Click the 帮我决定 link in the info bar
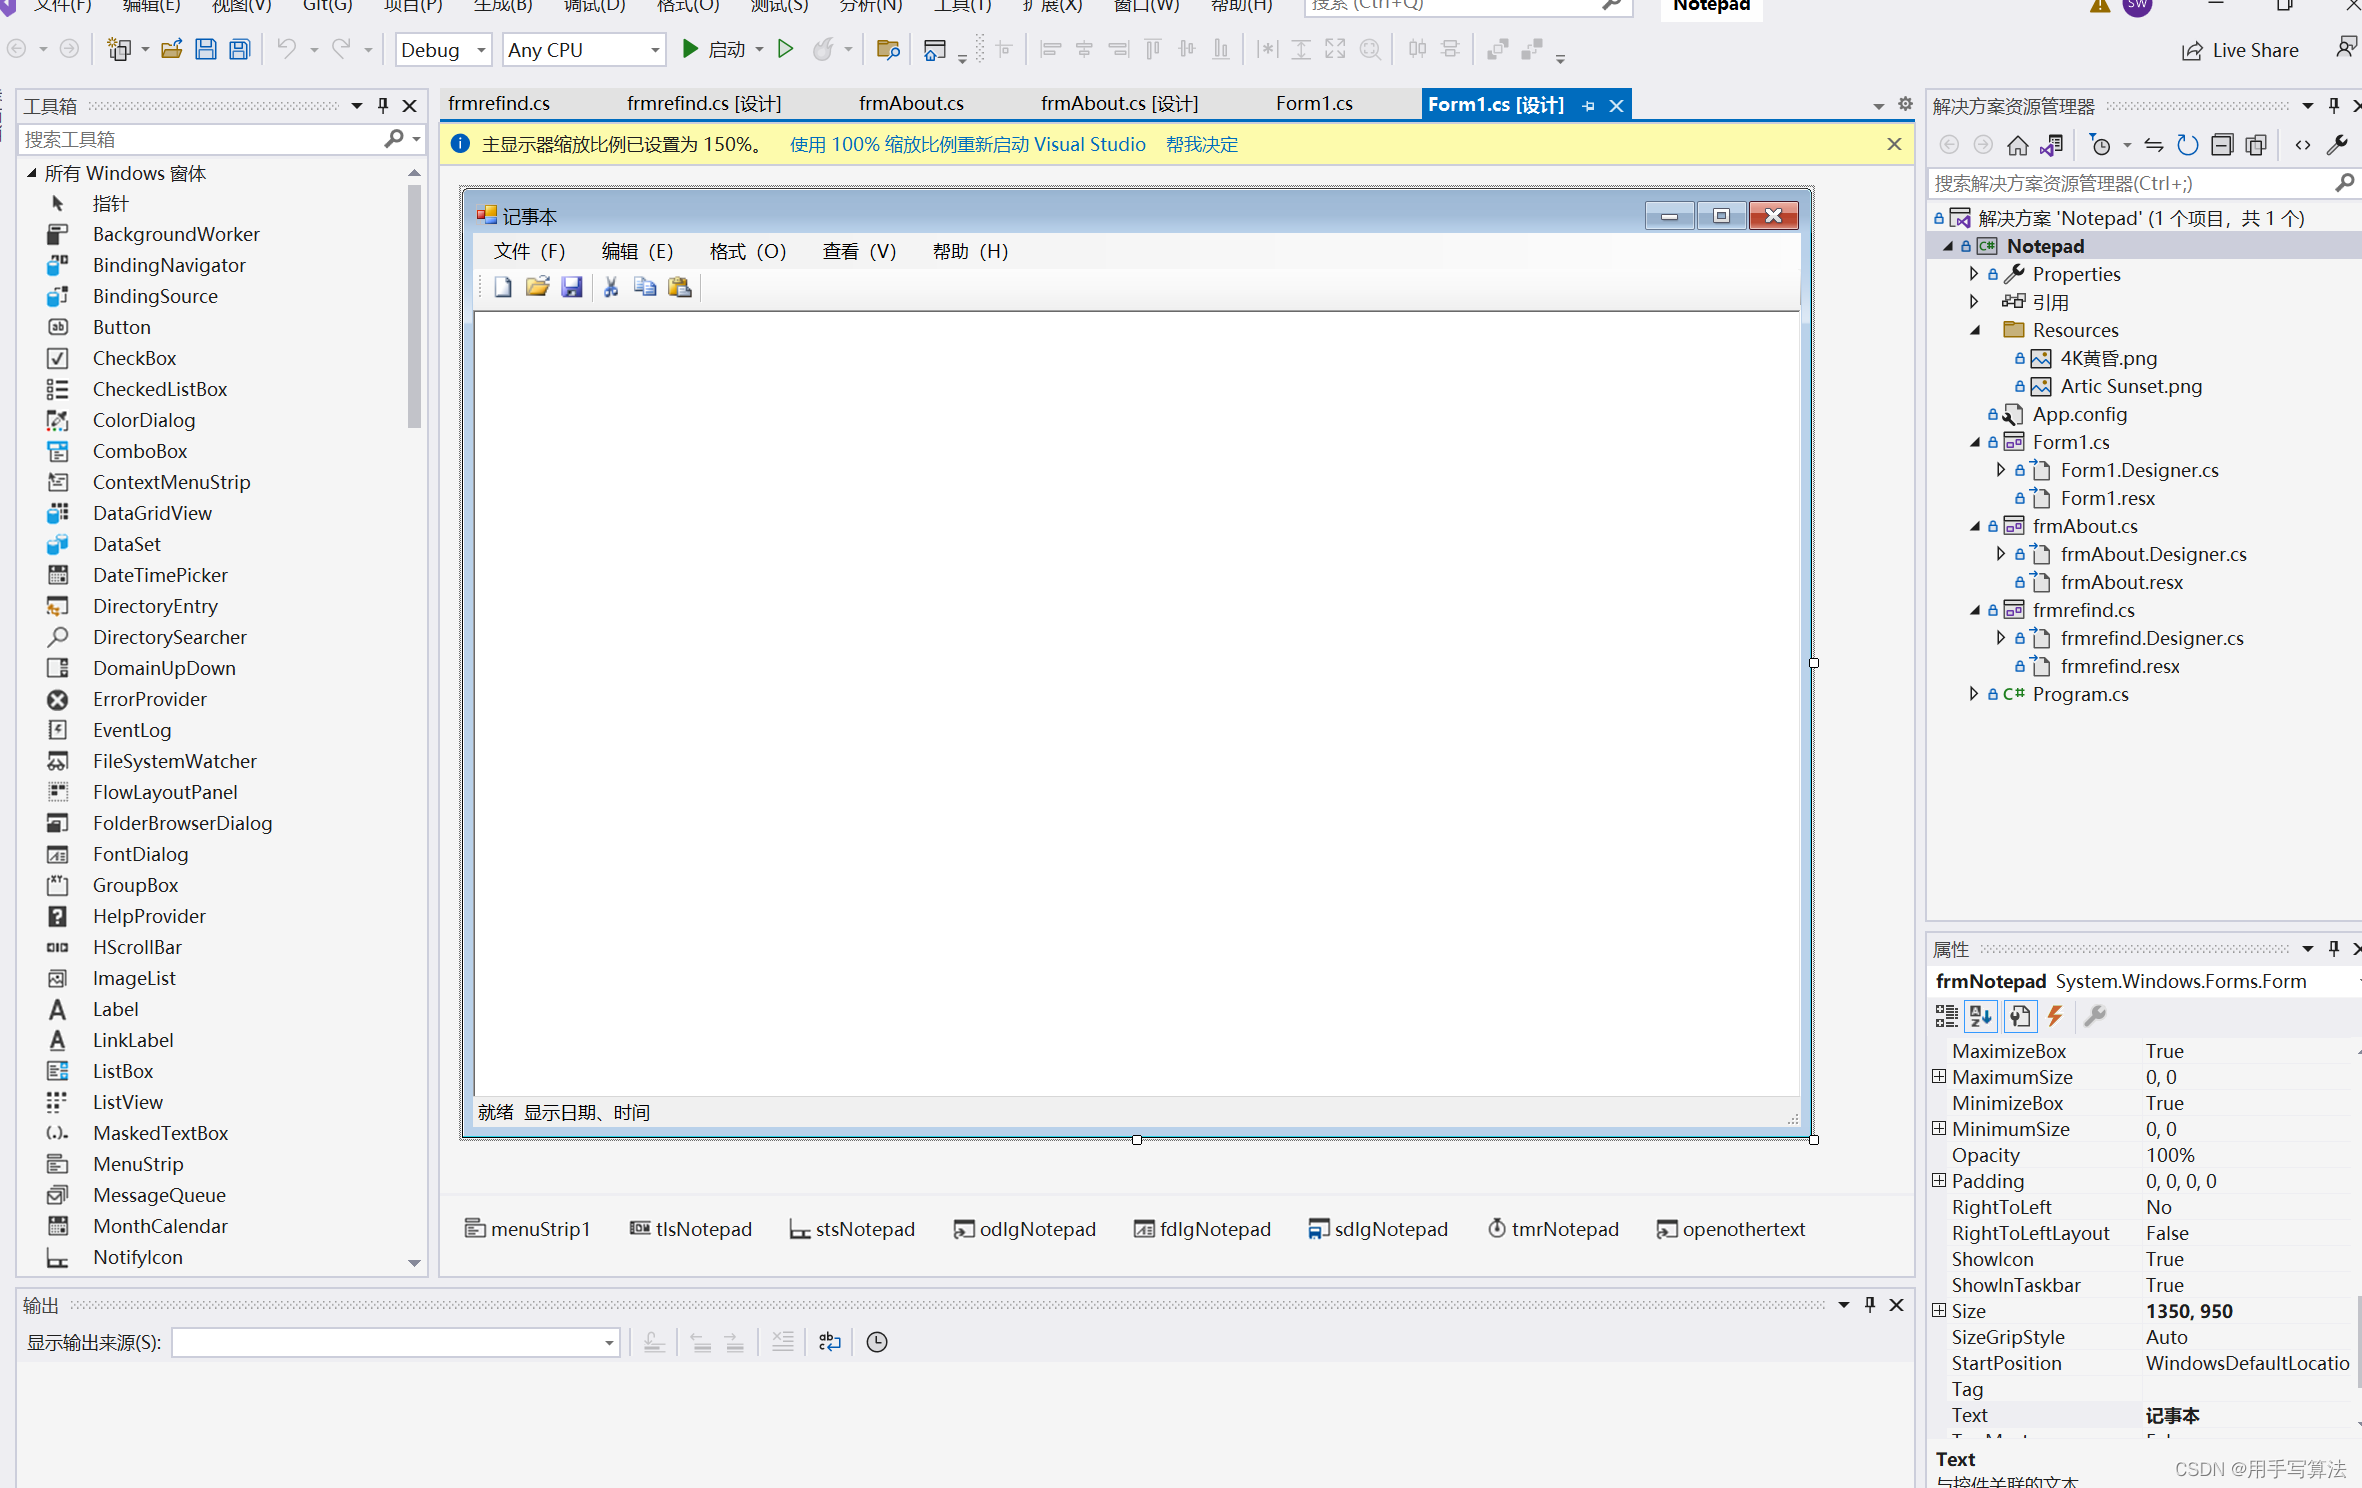2362x1488 pixels. coord(1202,144)
